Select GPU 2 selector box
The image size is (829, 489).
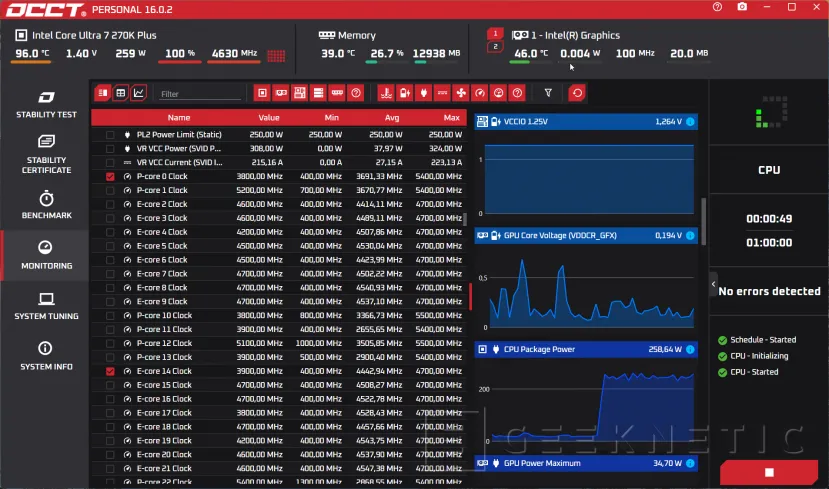[494, 47]
